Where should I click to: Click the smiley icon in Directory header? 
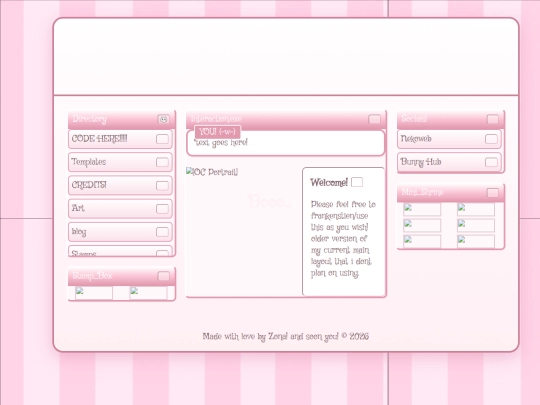164,119
